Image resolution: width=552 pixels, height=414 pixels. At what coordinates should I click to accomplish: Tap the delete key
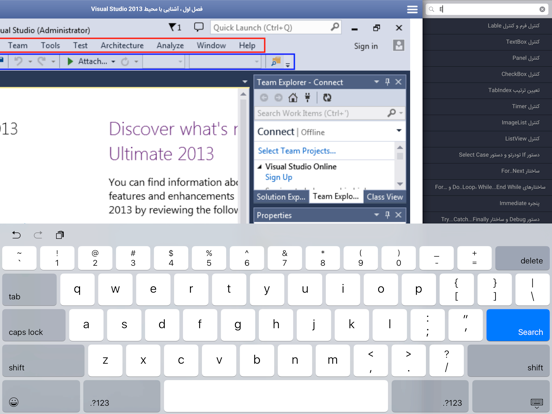(522, 258)
